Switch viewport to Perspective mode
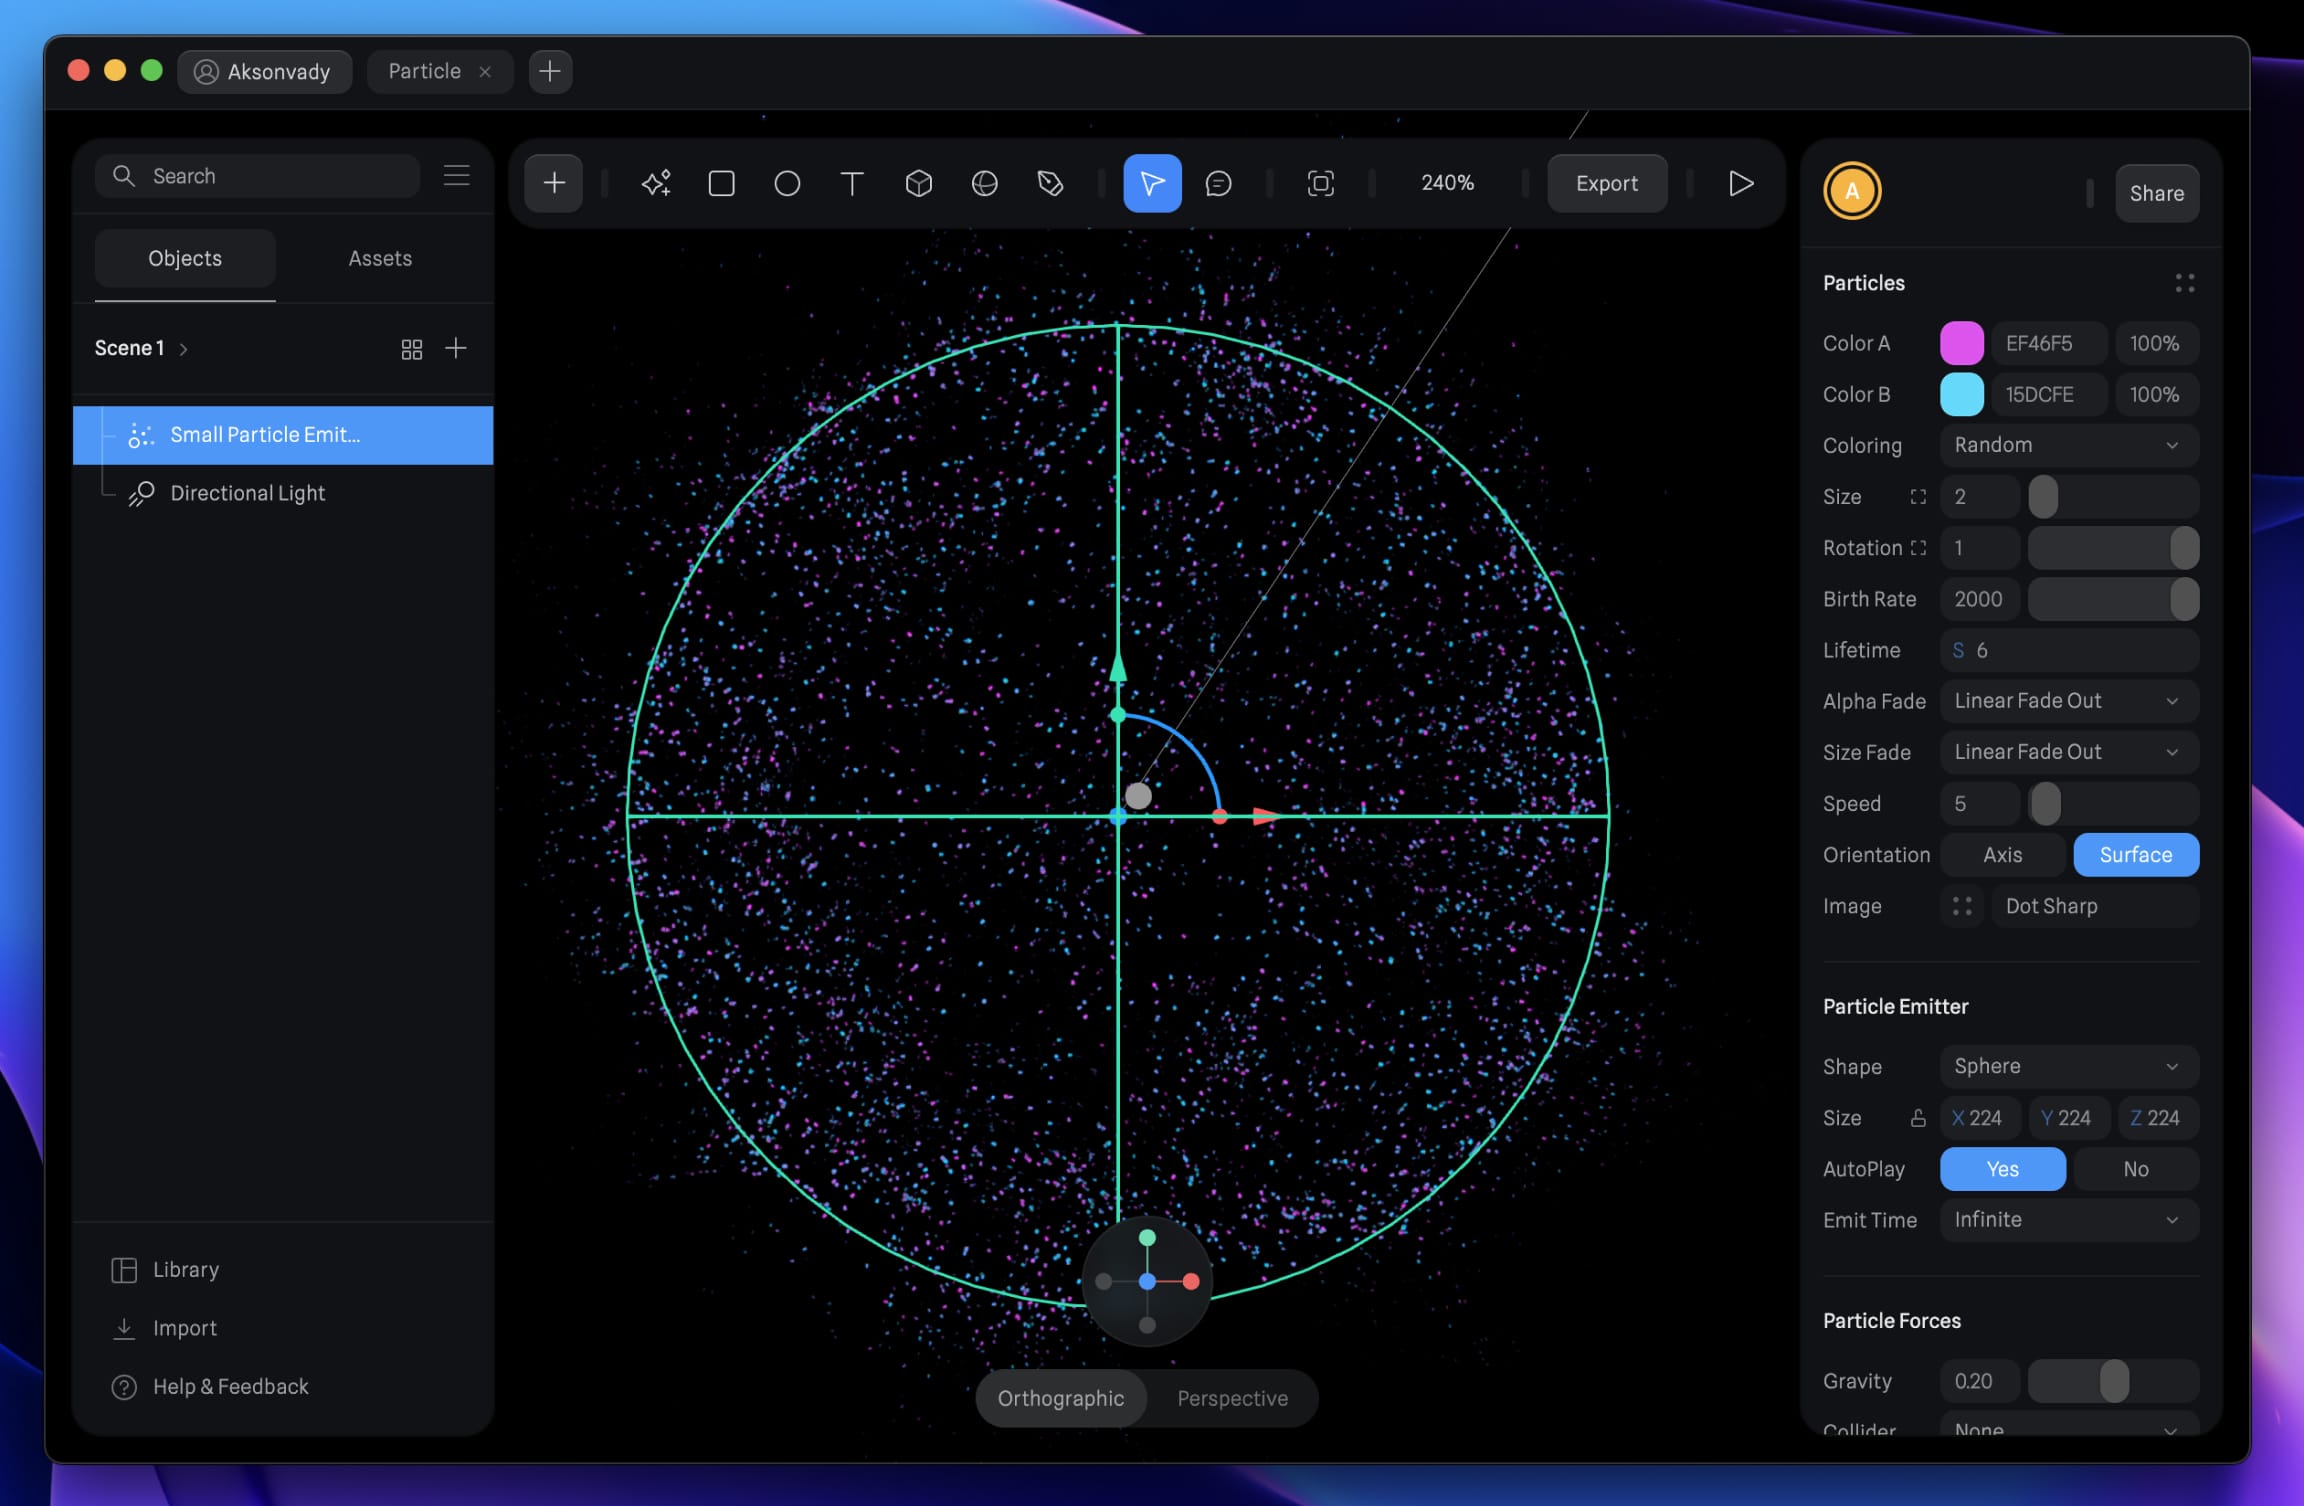This screenshot has width=2304, height=1506. 1232,1398
